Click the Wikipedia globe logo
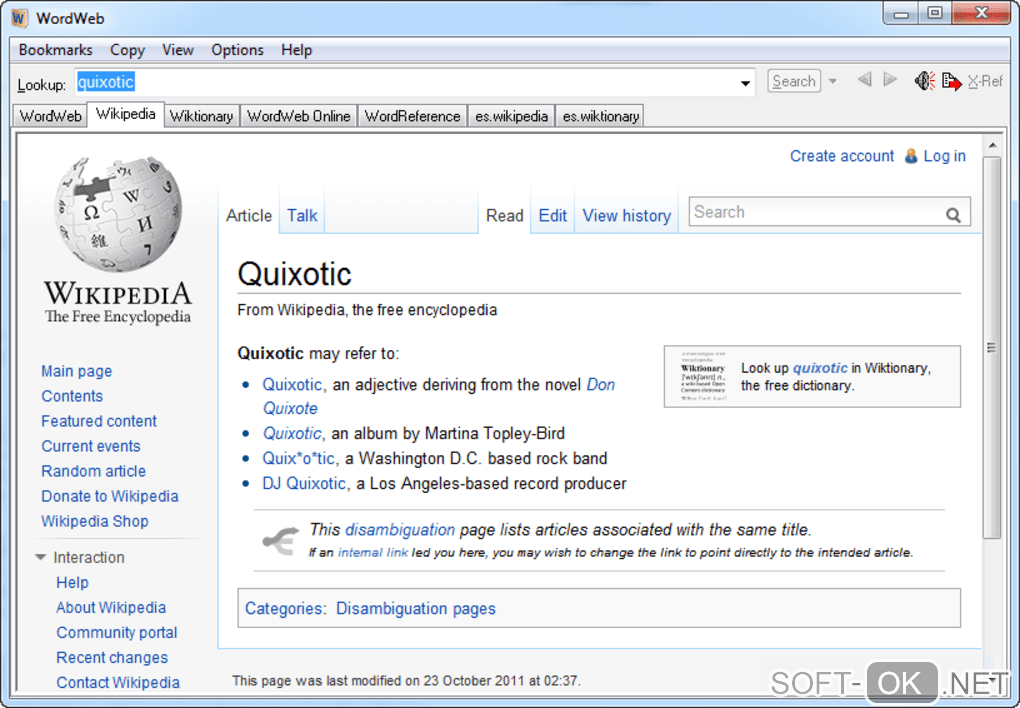1020x708 pixels. pyautogui.click(x=118, y=213)
